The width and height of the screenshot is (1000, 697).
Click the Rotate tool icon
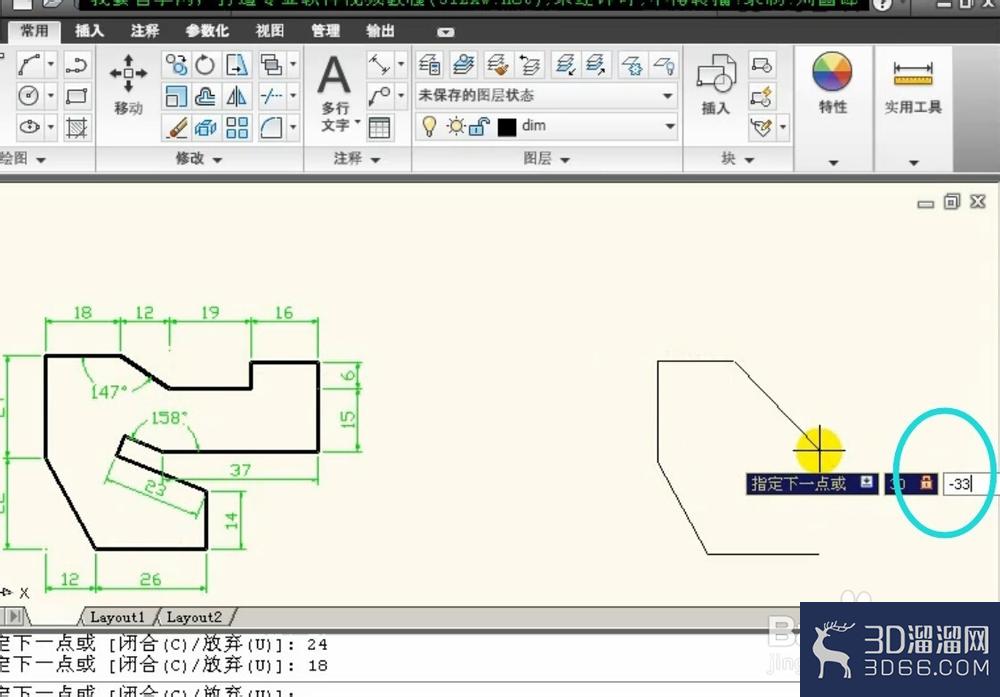coord(205,65)
